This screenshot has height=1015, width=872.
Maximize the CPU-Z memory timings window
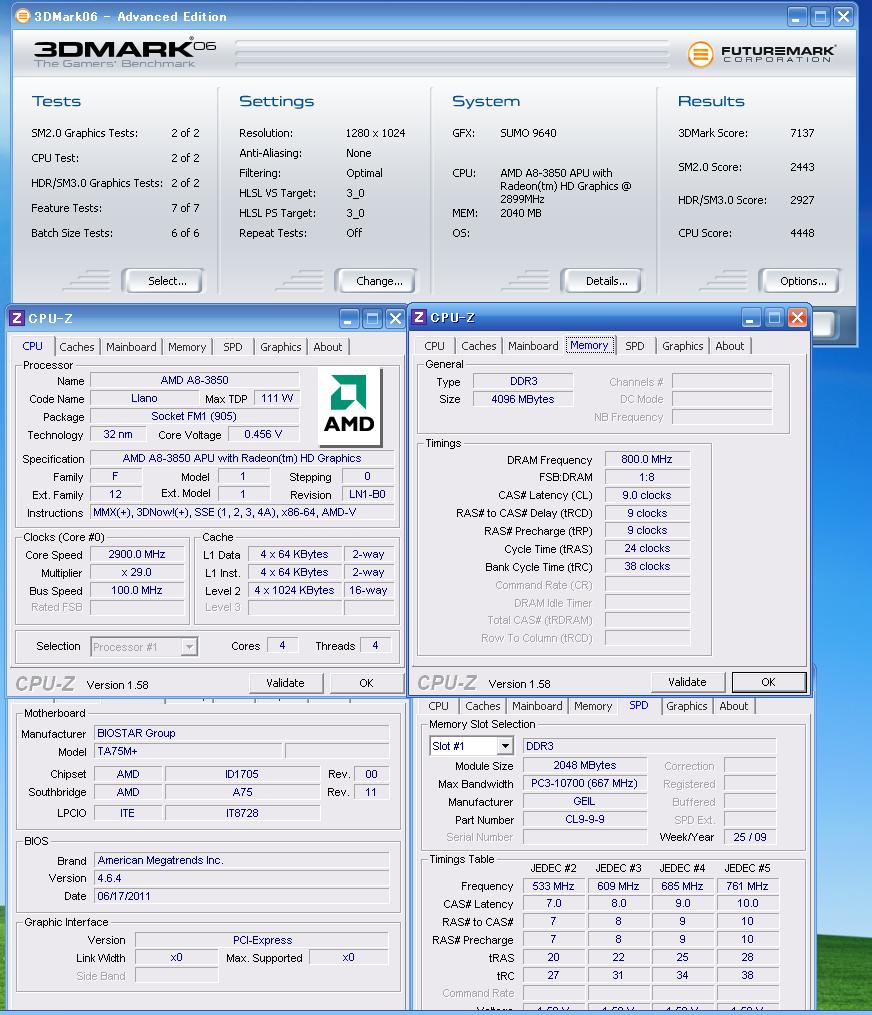[774, 318]
